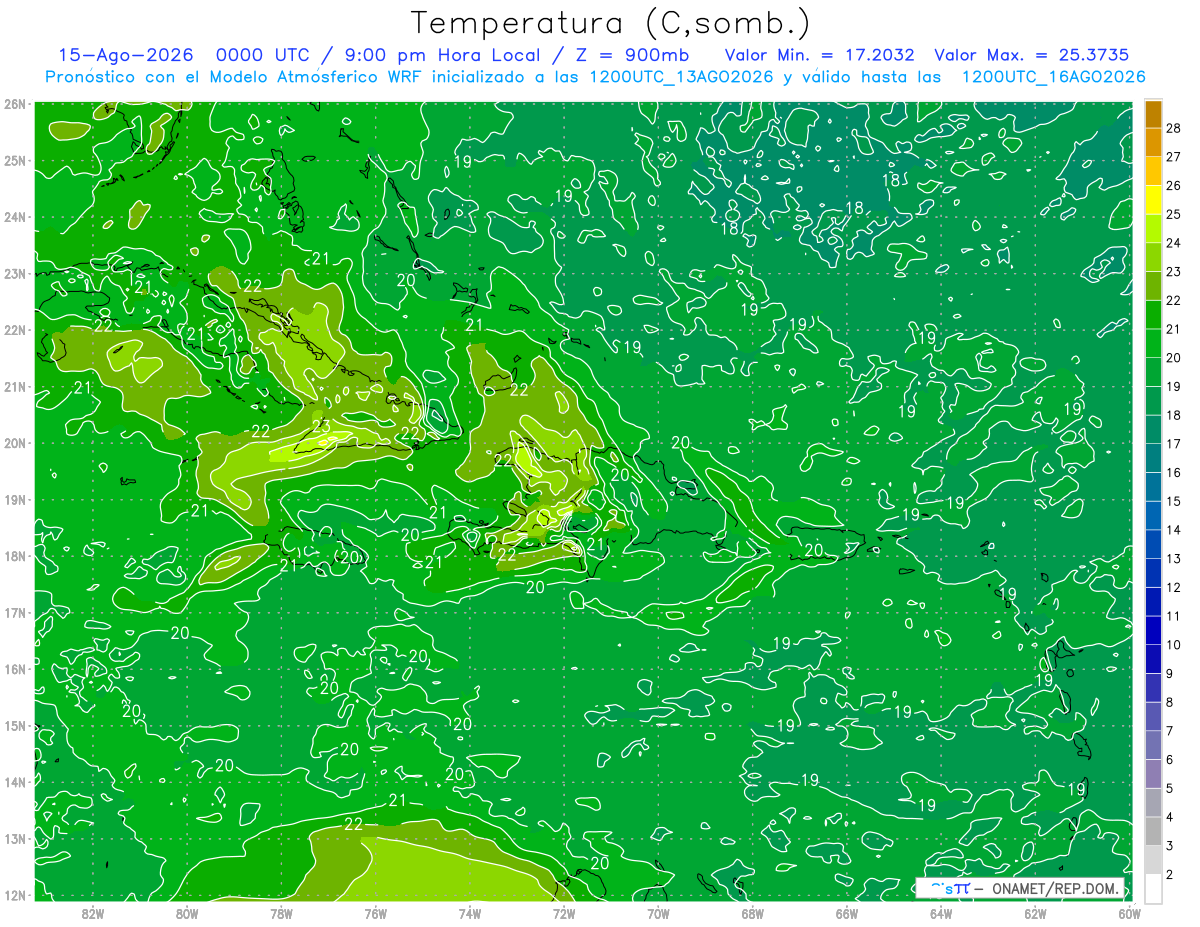Click the "80W" longitude axis label
The height and width of the screenshot is (927, 1200).
click(187, 913)
